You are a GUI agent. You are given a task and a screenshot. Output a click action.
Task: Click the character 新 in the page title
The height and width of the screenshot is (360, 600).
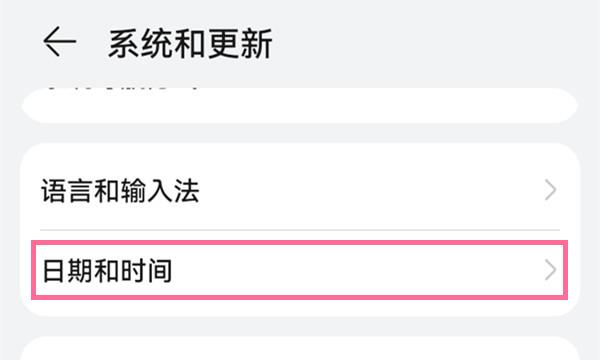256,44
